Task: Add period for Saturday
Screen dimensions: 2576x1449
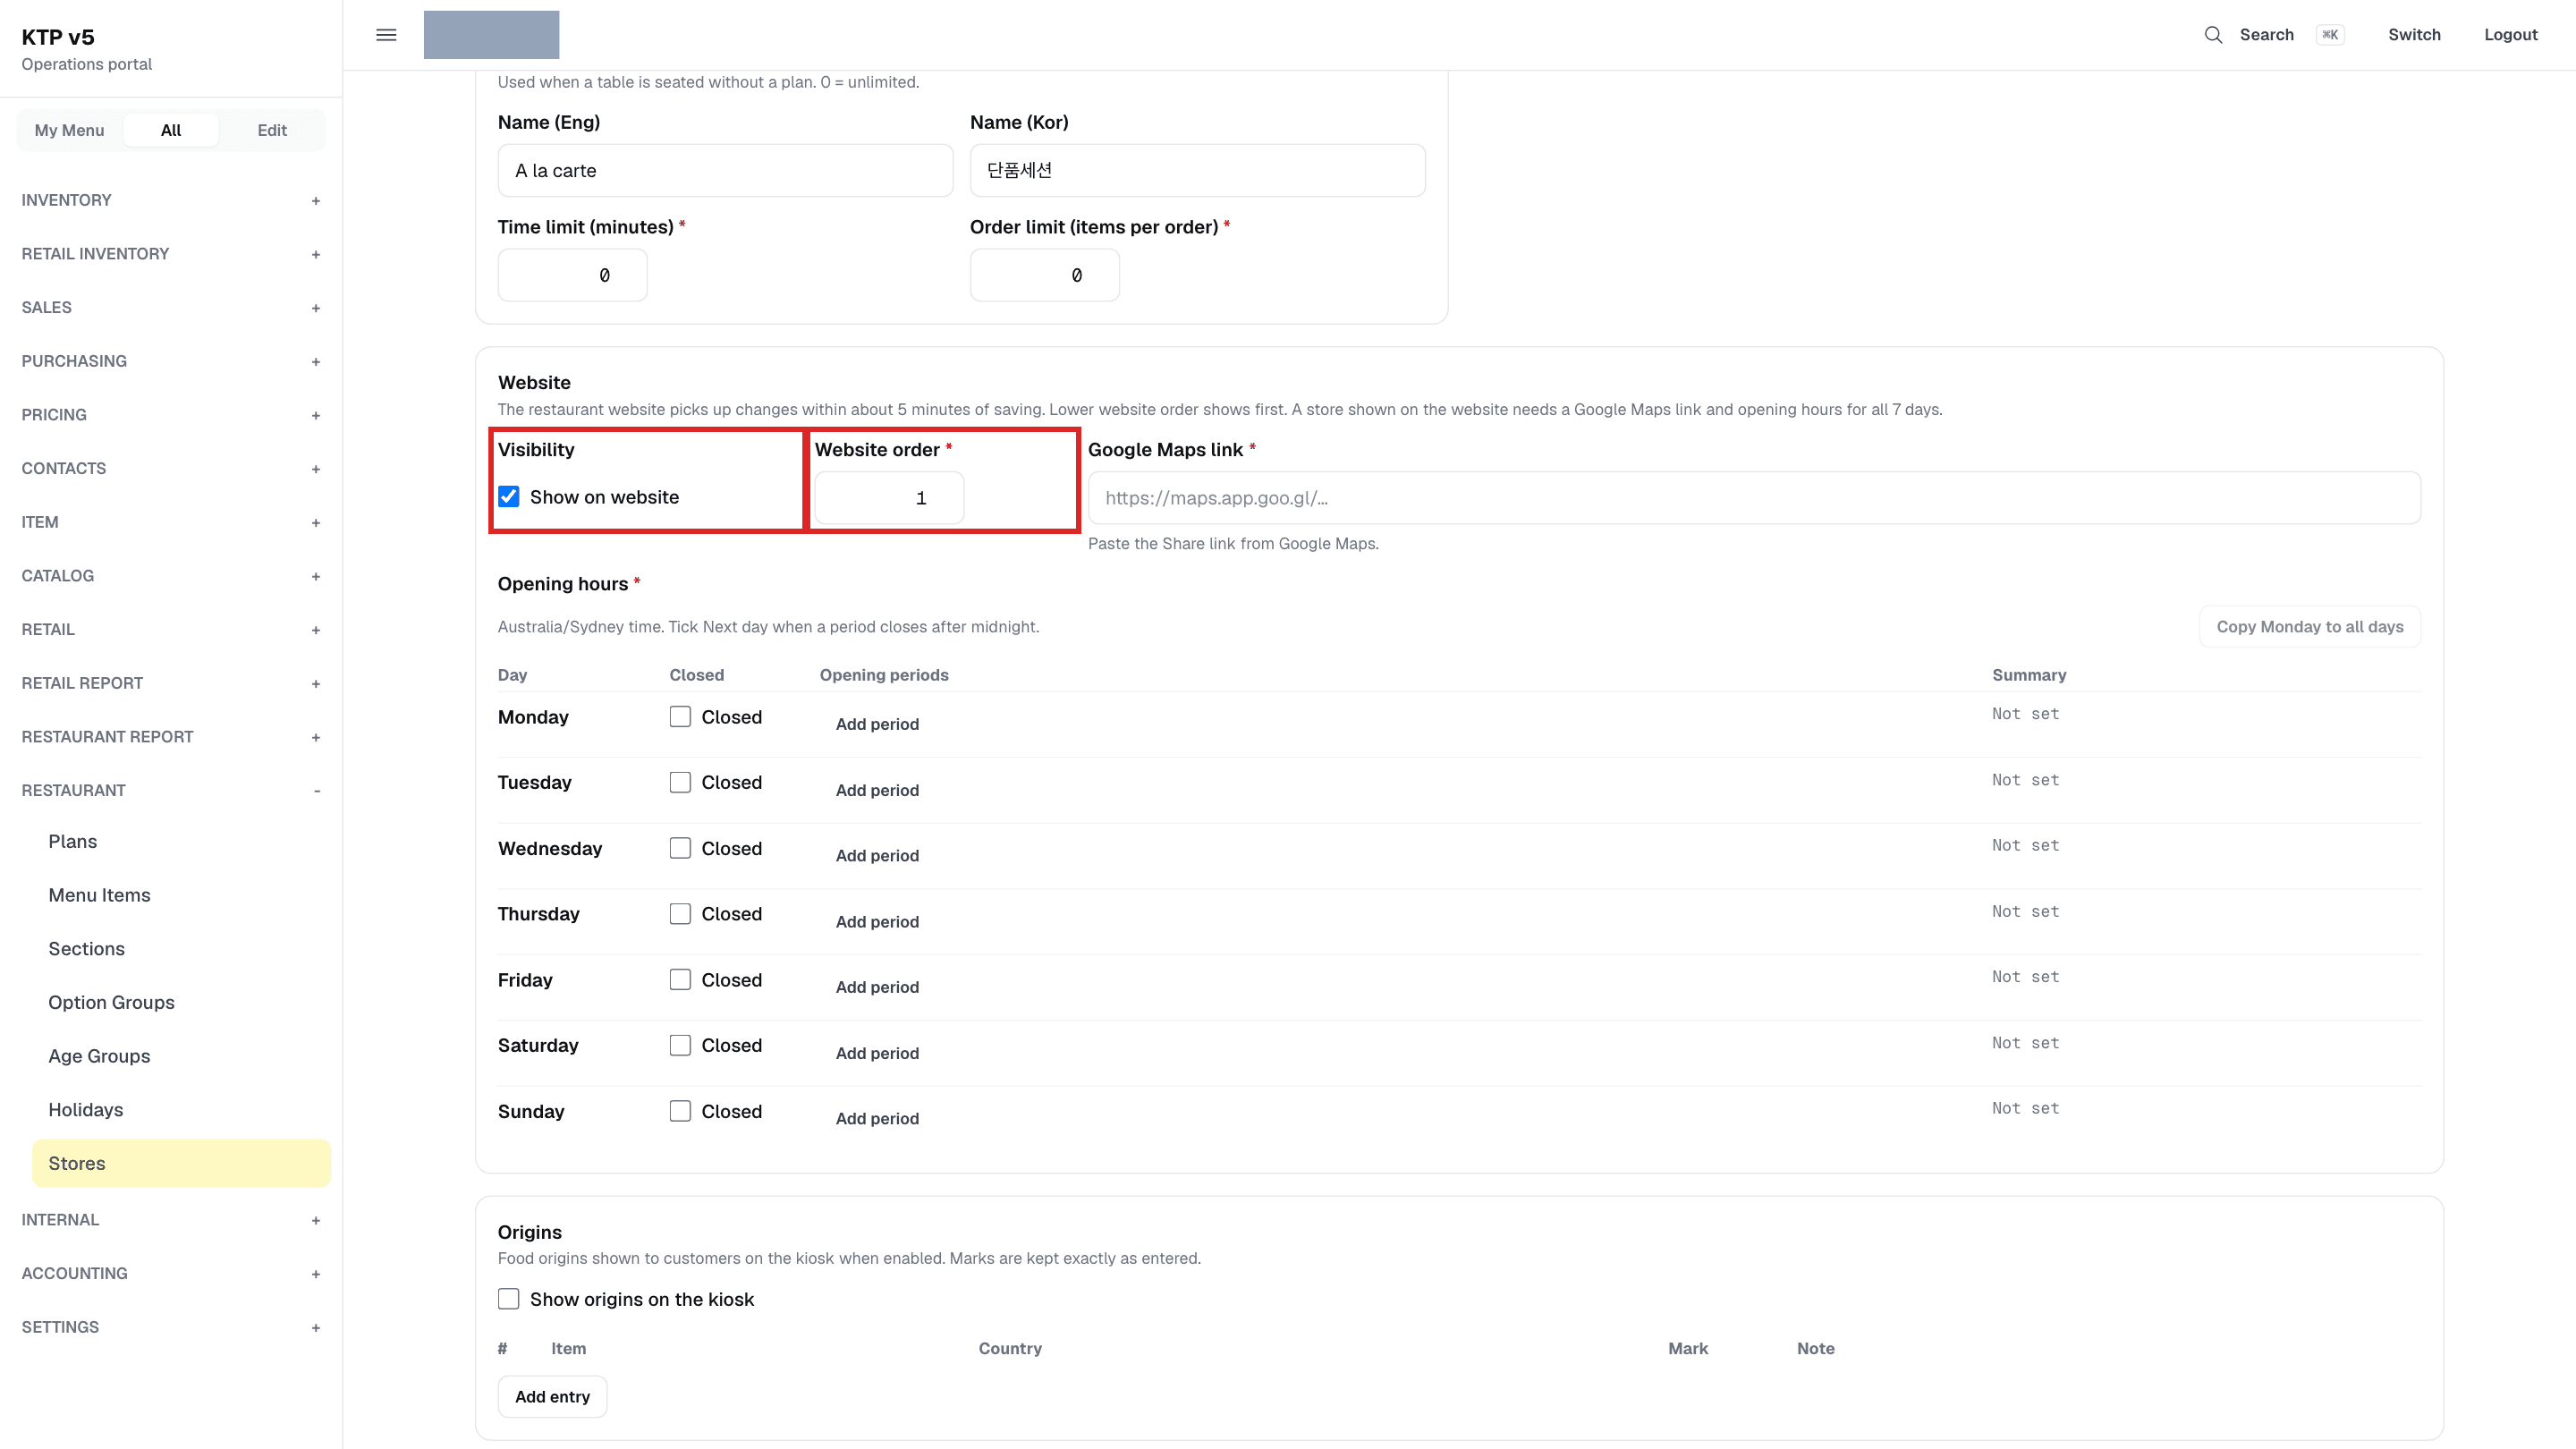Action: 877,1053
